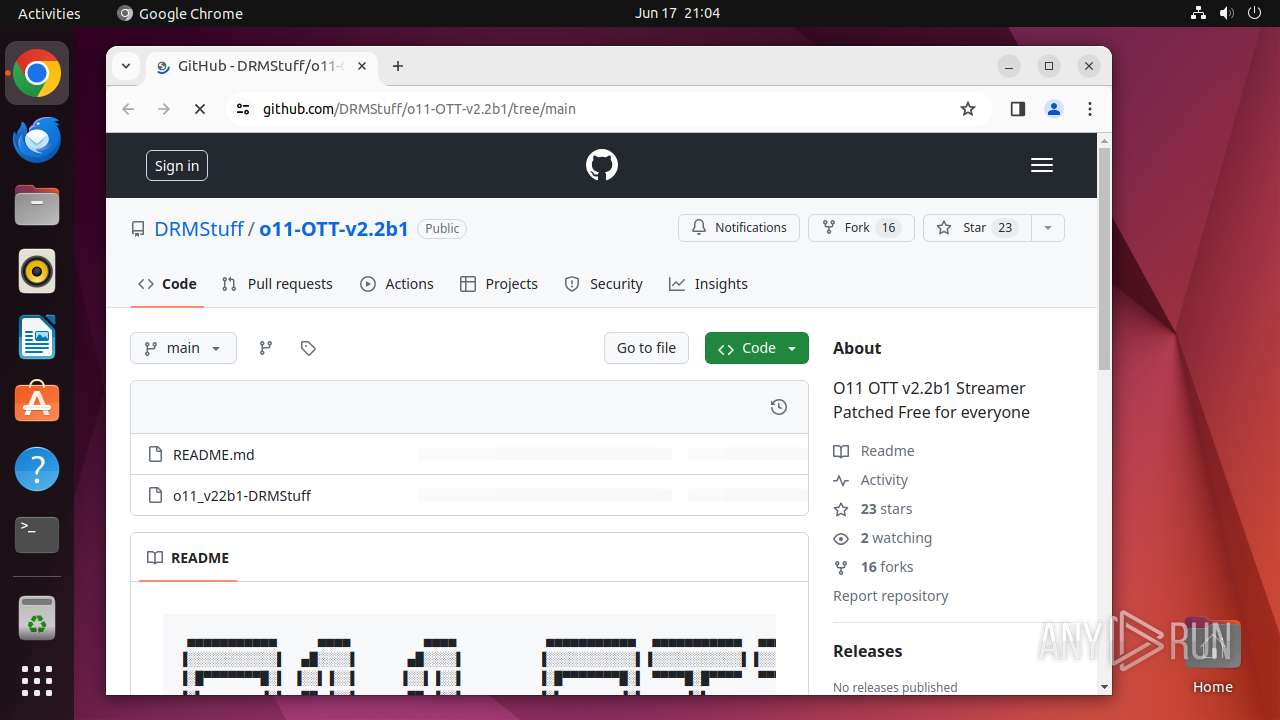Select the README tab
This screenshot has height=720, width=1280.
pos(188,558)
